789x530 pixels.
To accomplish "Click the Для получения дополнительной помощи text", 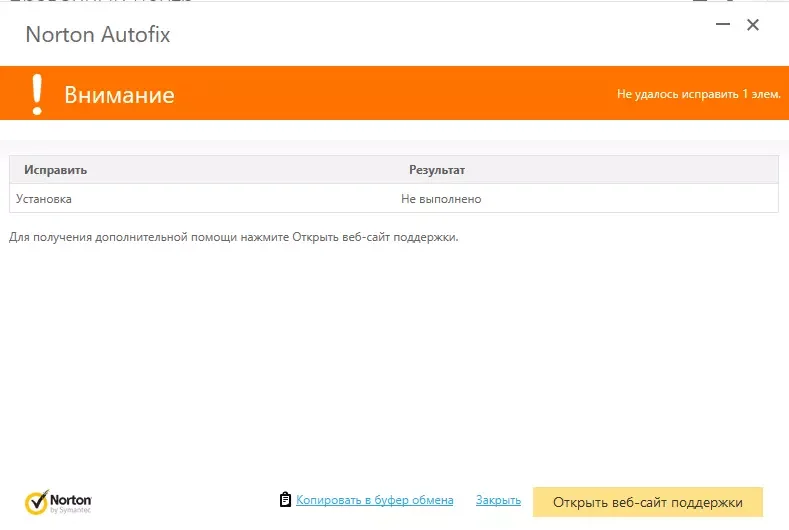I will 233,237.
